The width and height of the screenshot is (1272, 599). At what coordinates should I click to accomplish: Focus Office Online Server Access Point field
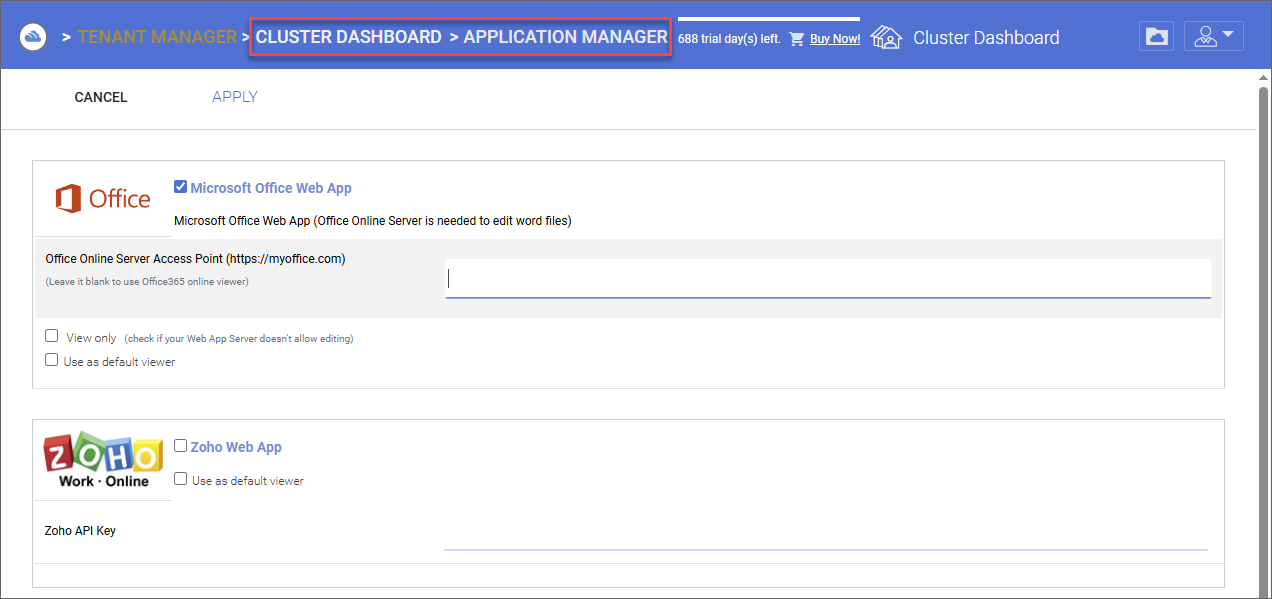pos(828,279)
